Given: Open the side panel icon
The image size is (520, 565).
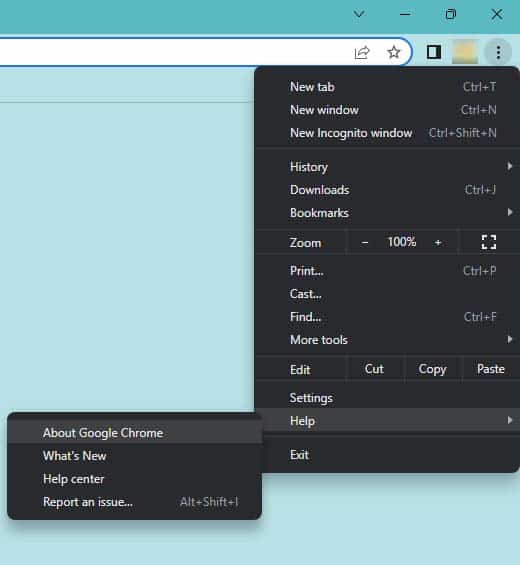Looking at the screenshot, I should (434, 52).
